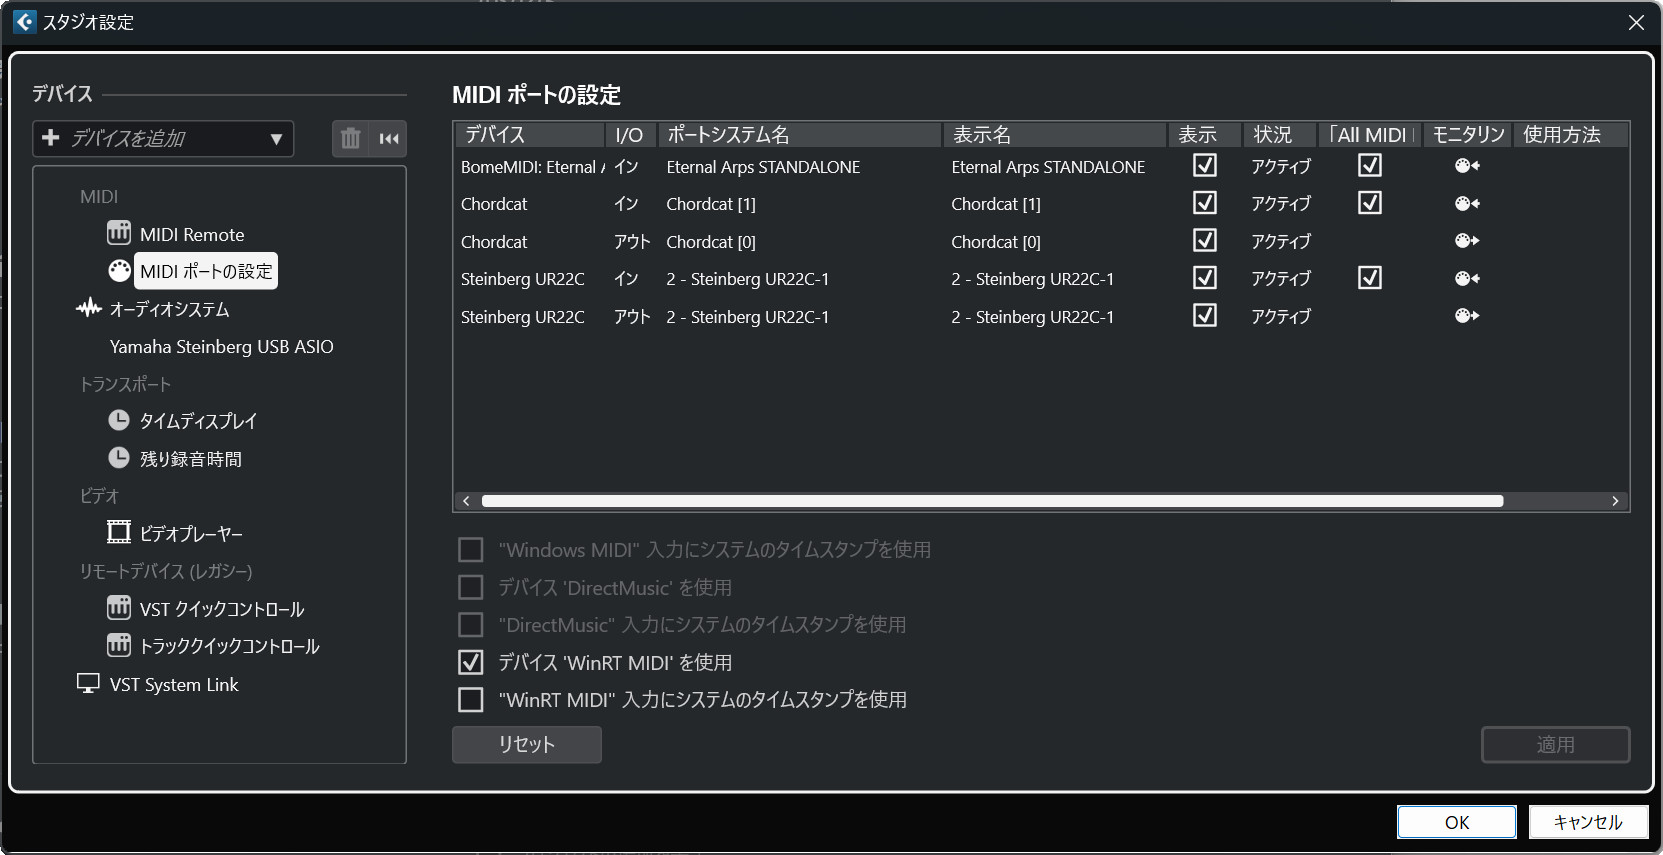Click monitoring icon for Steinberg UR22C output row
Screen dimensions: 1663x855
pos(1467,316)
